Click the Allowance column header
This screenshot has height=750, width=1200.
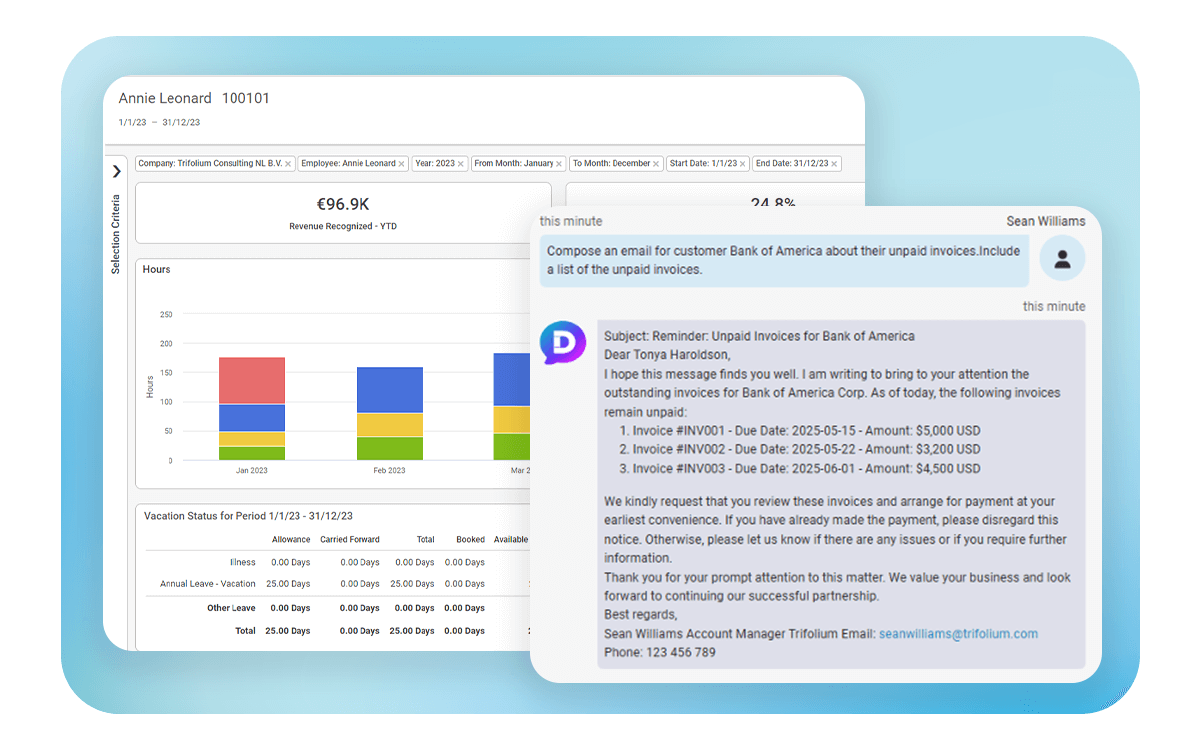coord(291,540)
